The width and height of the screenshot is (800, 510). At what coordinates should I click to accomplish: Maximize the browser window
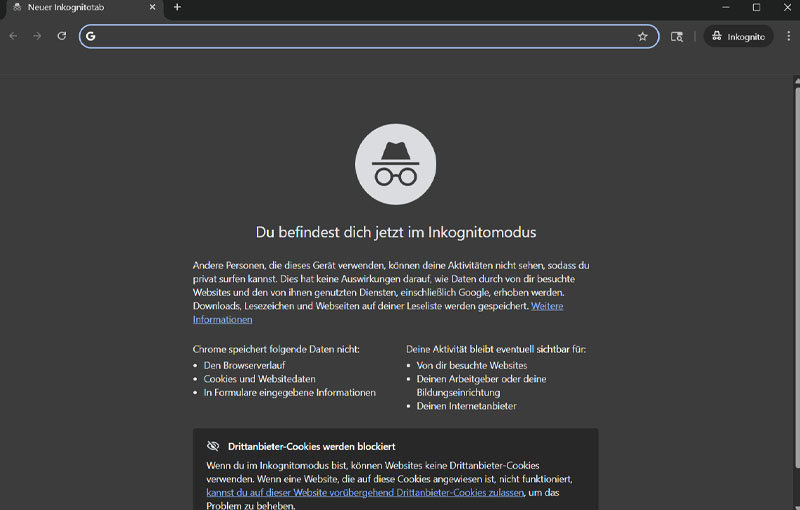pos(756,7)
